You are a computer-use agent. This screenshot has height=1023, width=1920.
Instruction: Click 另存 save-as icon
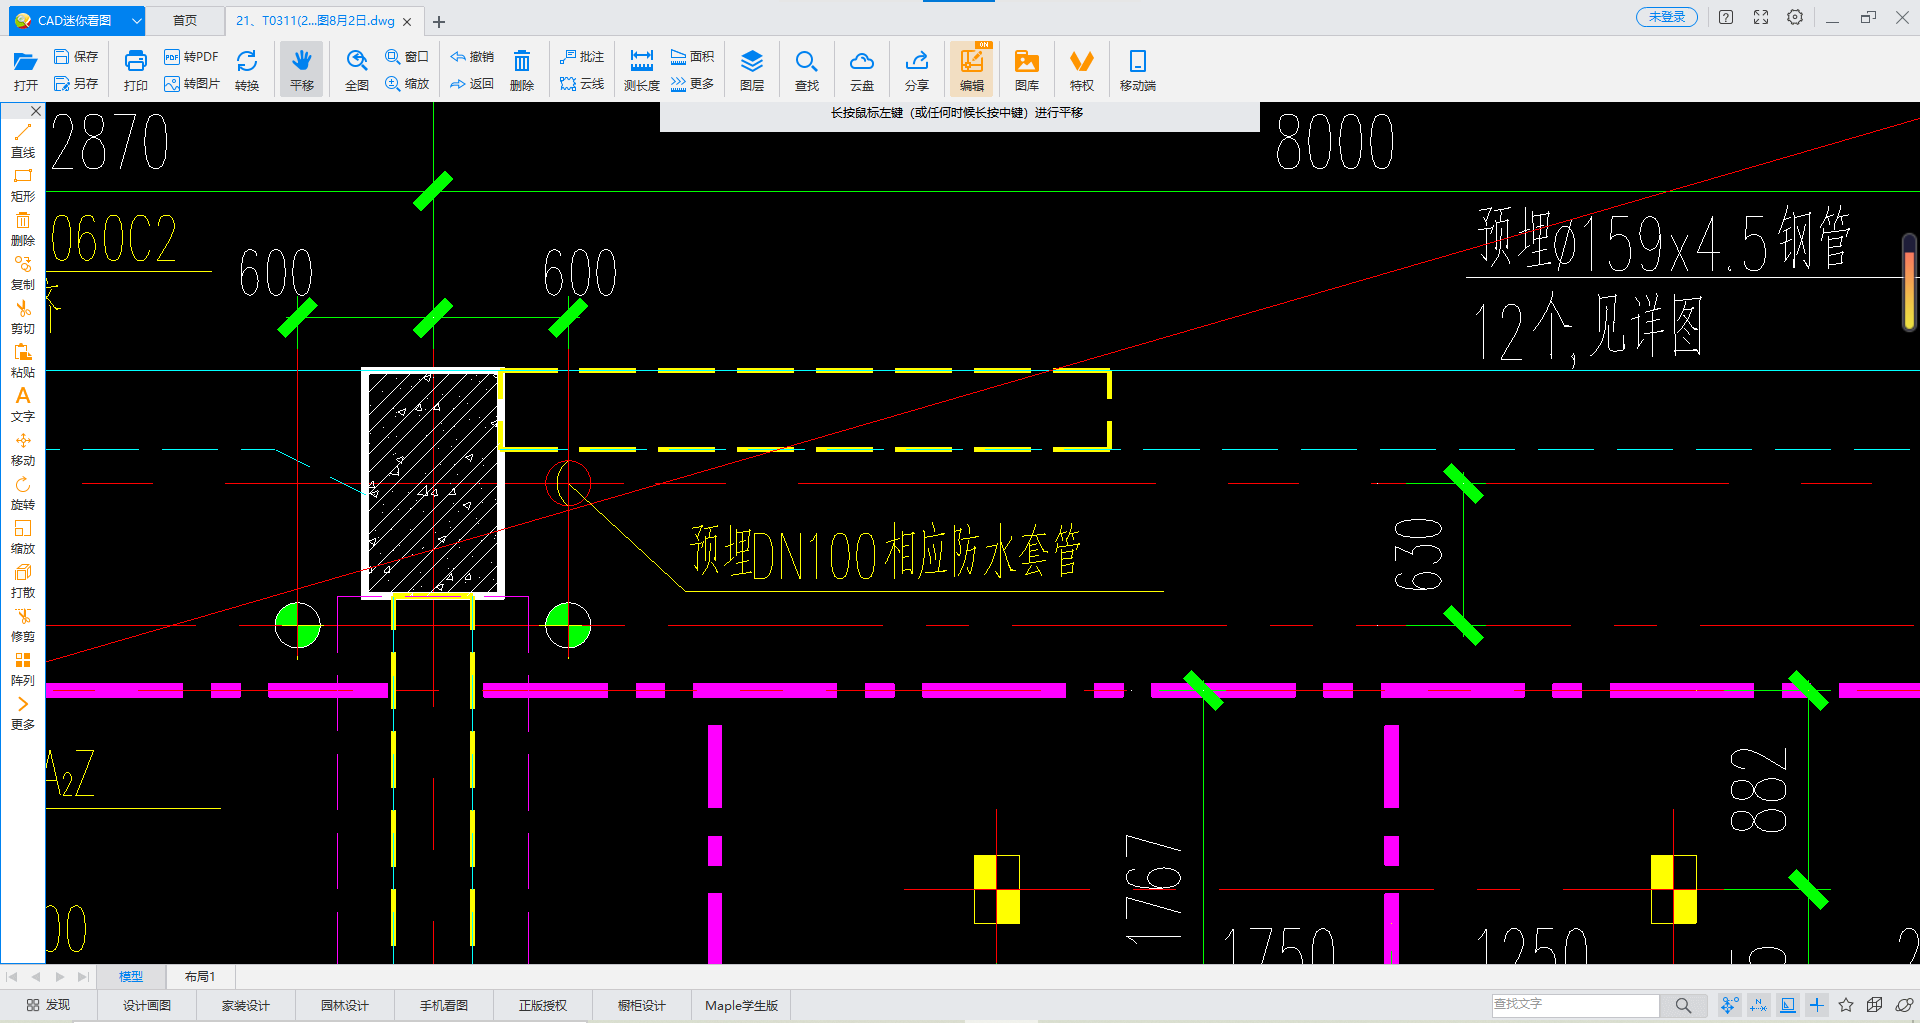pyautogui.click(x=76, y=84)
